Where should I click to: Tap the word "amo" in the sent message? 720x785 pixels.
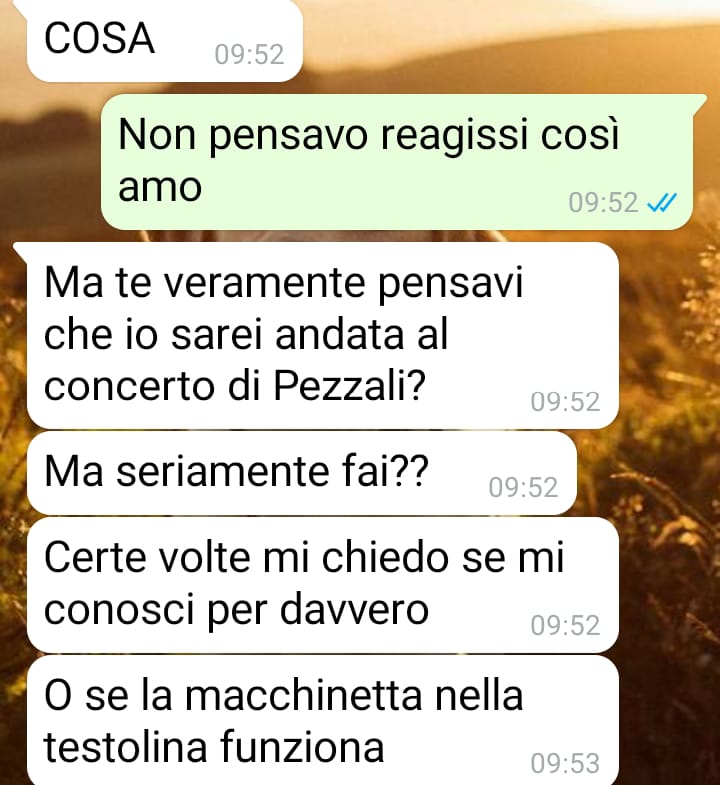160,188
